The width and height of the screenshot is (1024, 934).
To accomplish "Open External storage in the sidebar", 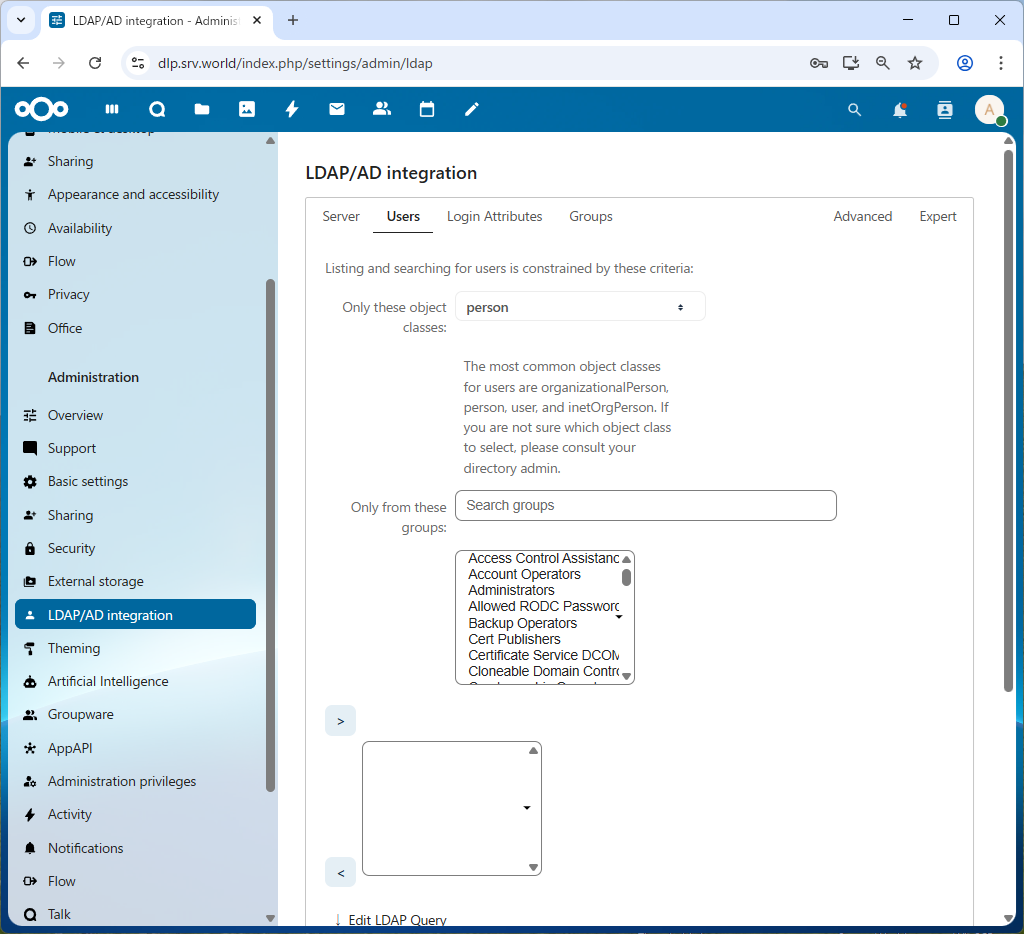I will click(x=95, y=581).
